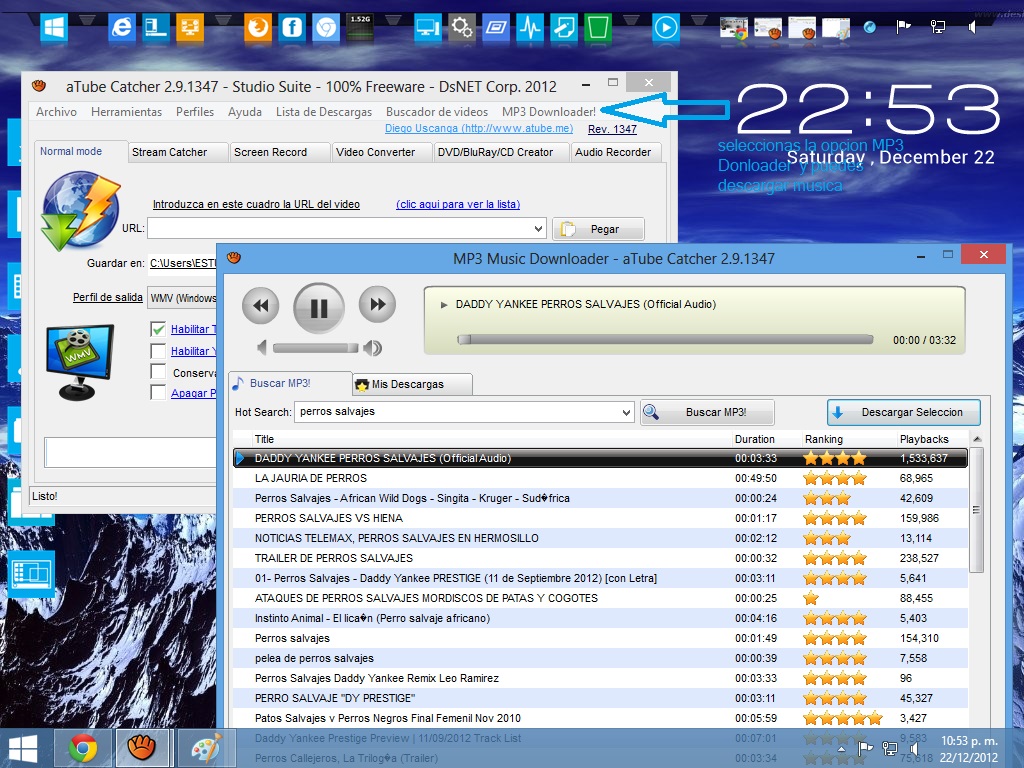Click the WMV monitor profile icon
This screenshot has height=768, width=1024.
(x=80, y=362)
